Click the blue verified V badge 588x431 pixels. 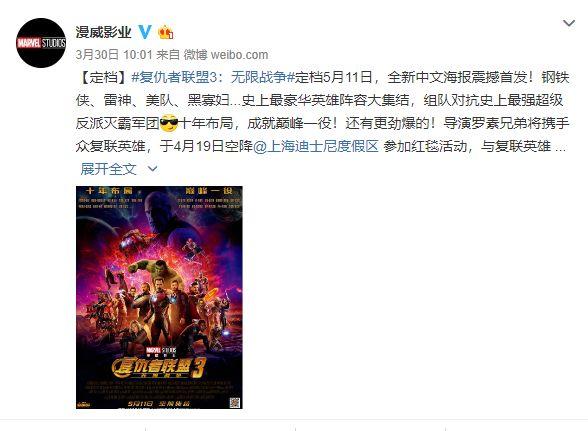click(x=145, y=33)
